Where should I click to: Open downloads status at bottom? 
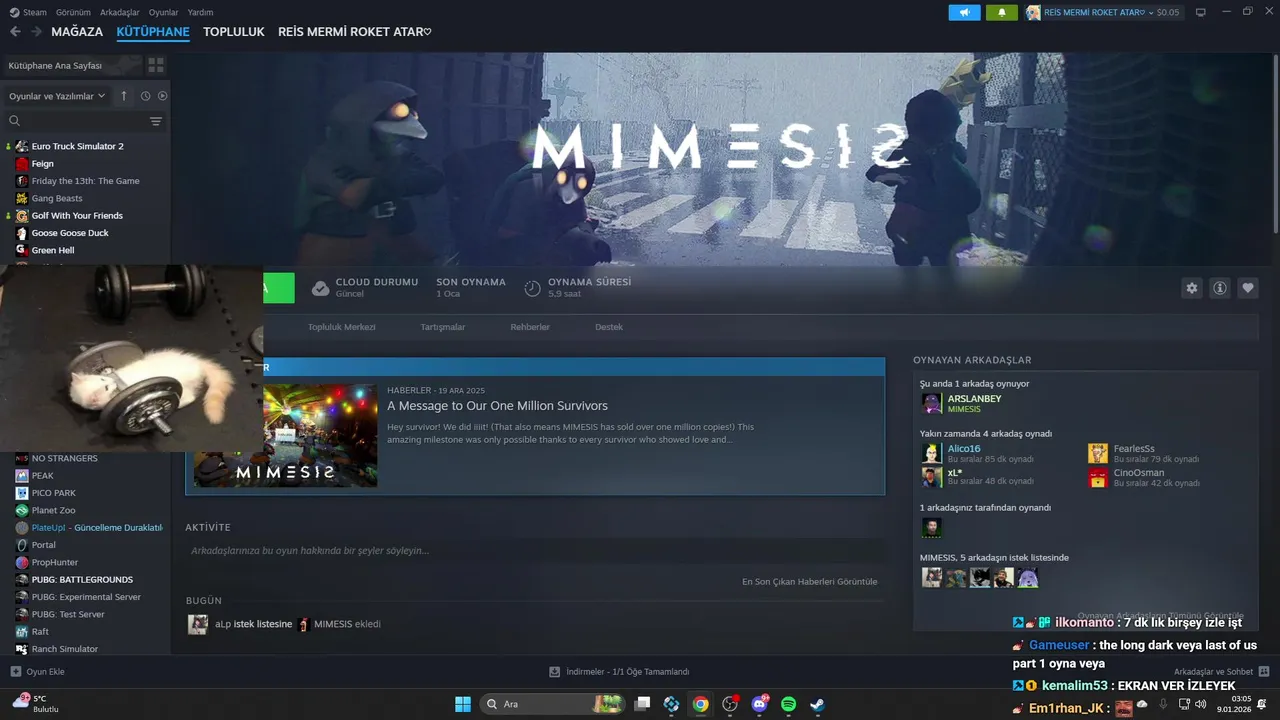[620, 671]
